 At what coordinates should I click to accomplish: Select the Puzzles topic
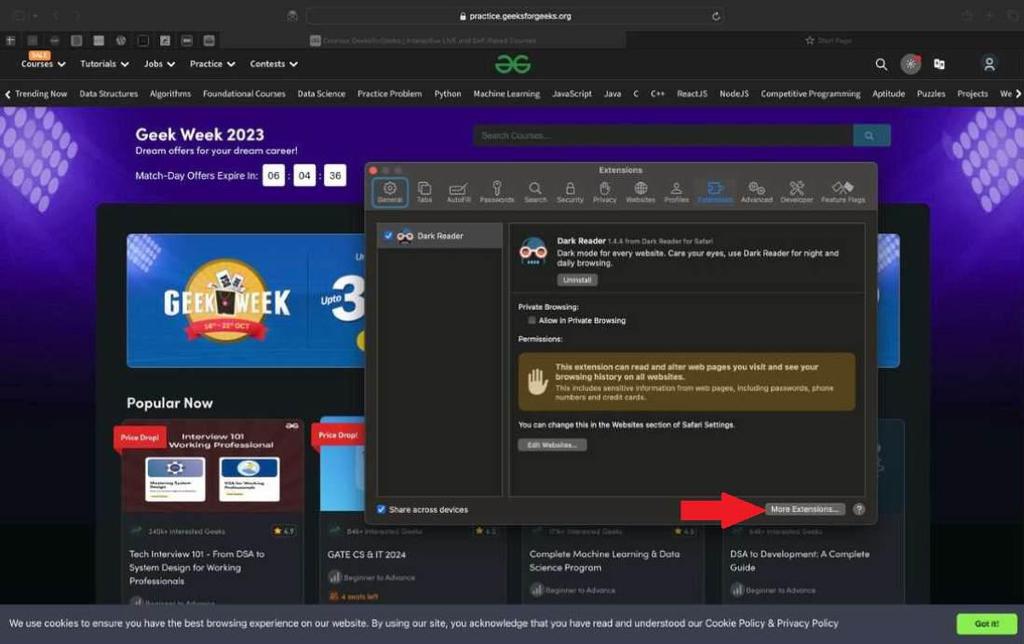pyautogui.click(x=931, y=94)
